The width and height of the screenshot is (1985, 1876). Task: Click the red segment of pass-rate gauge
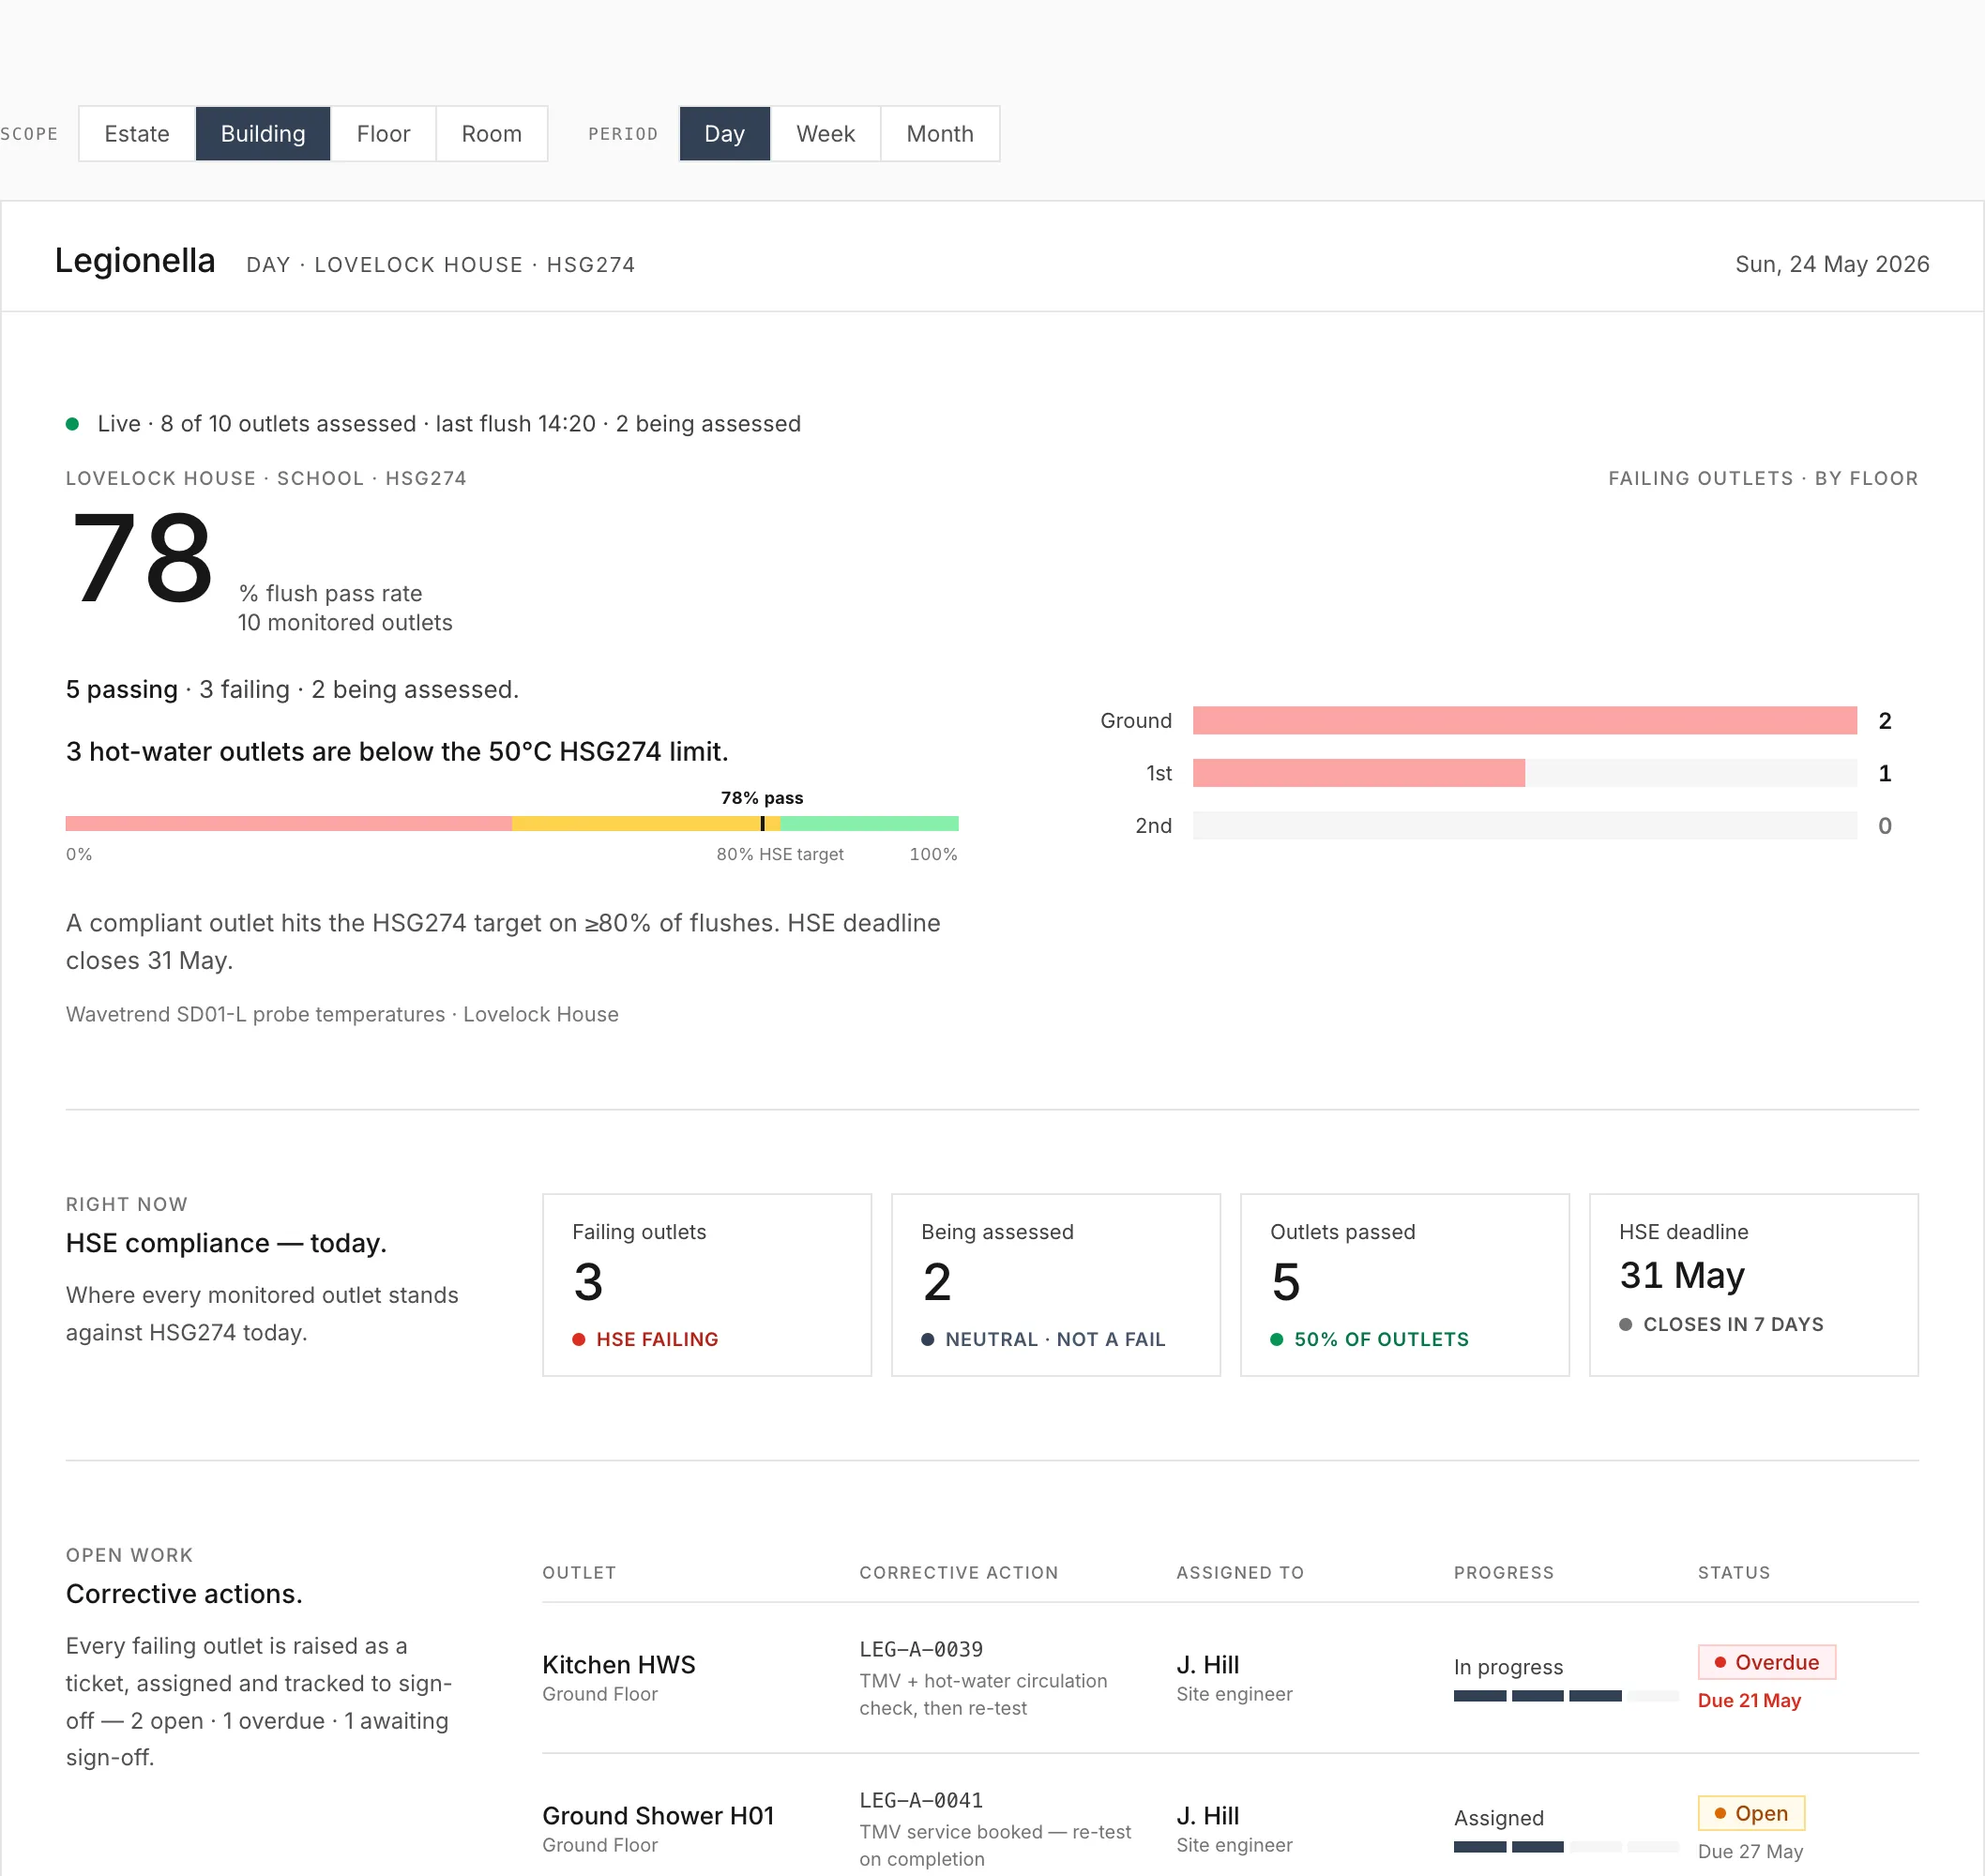click(x=288, y=824)
